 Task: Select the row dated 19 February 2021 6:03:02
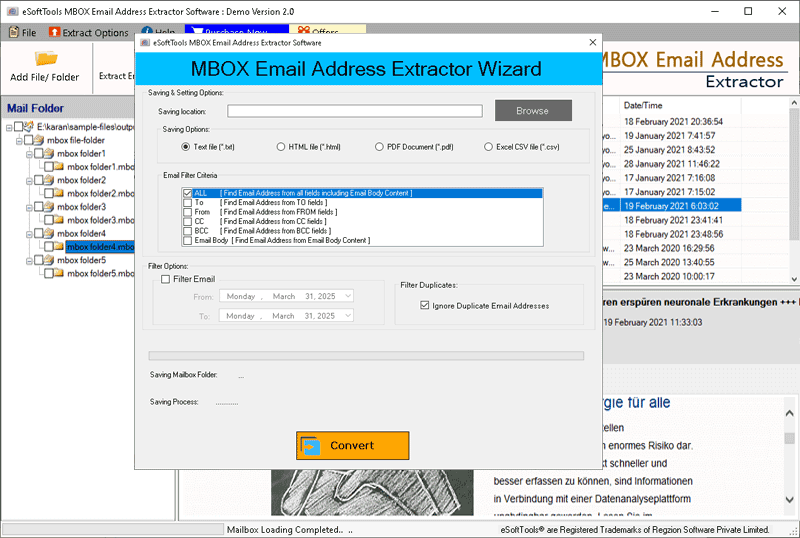click(671, 206)
